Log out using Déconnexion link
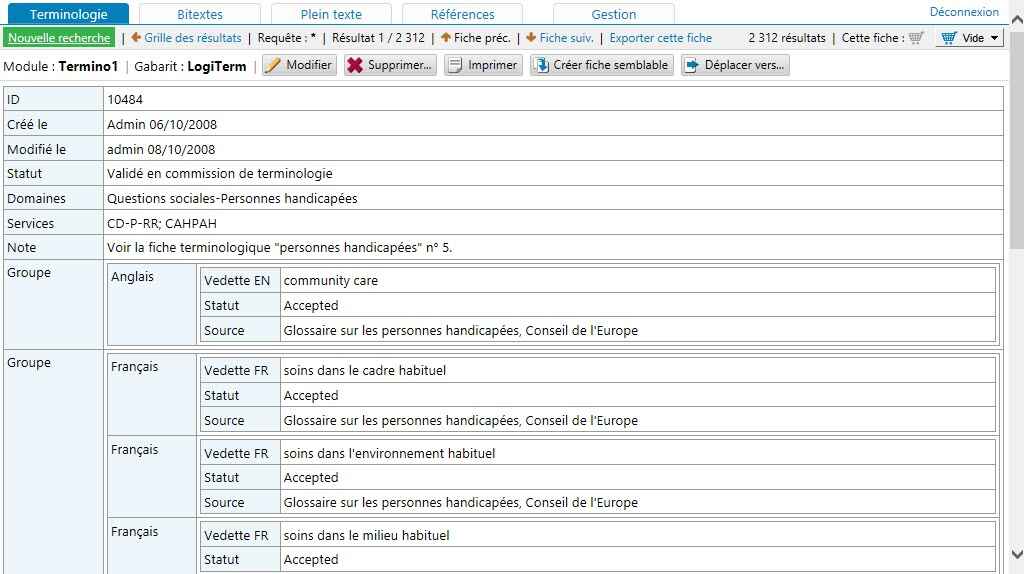Screen dimensions: 1024x574 pyautogui.click(x=964, y=12)
